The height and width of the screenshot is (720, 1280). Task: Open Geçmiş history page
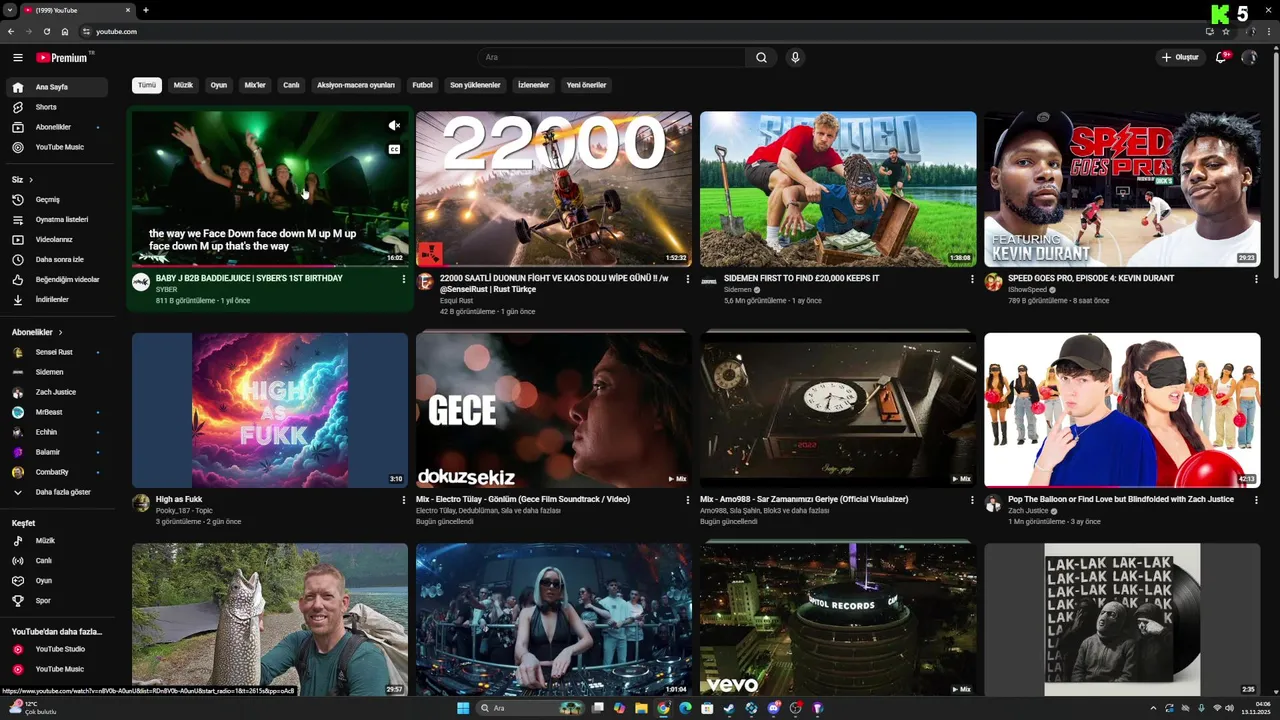tap(55, 199)
